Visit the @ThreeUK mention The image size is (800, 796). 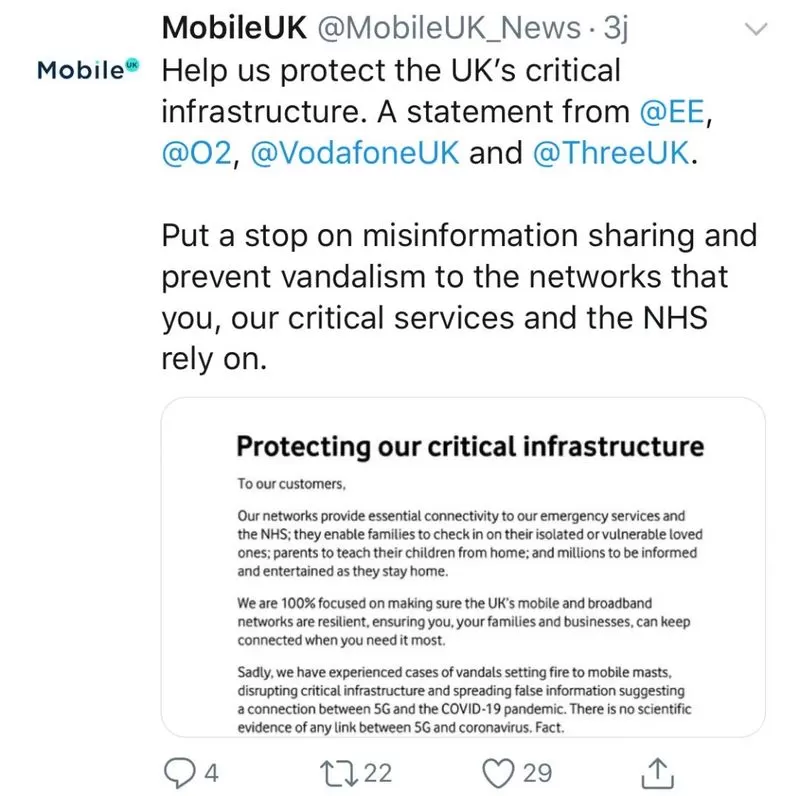click(611, 153)
